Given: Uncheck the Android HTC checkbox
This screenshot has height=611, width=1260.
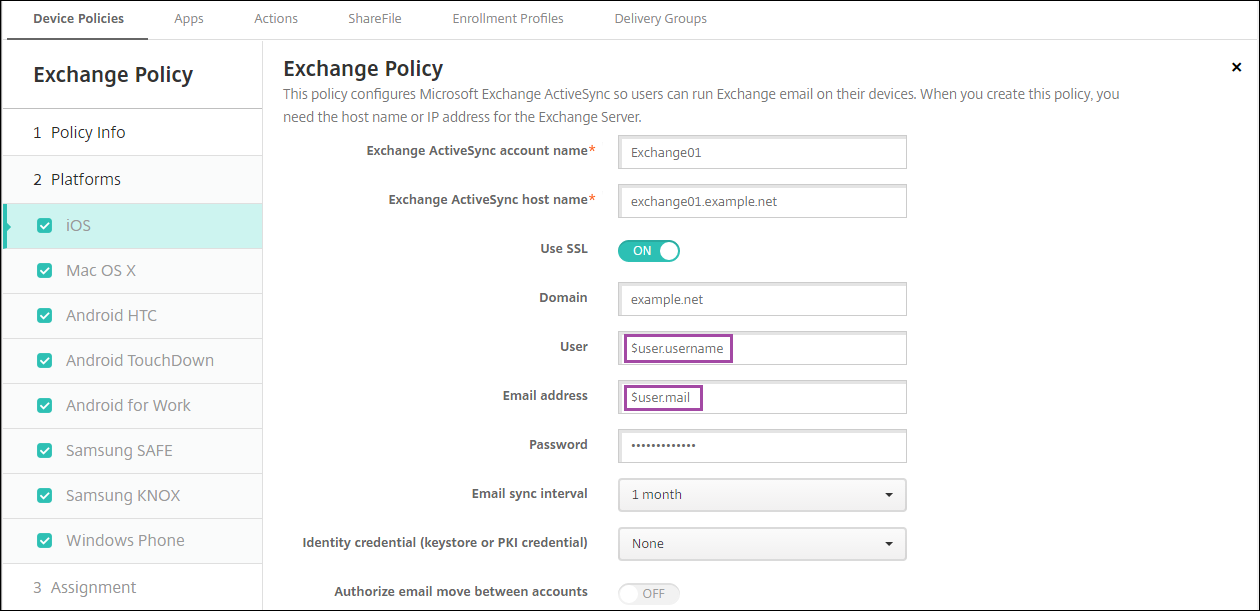Looking at the screenshot, I should point(44,316).
